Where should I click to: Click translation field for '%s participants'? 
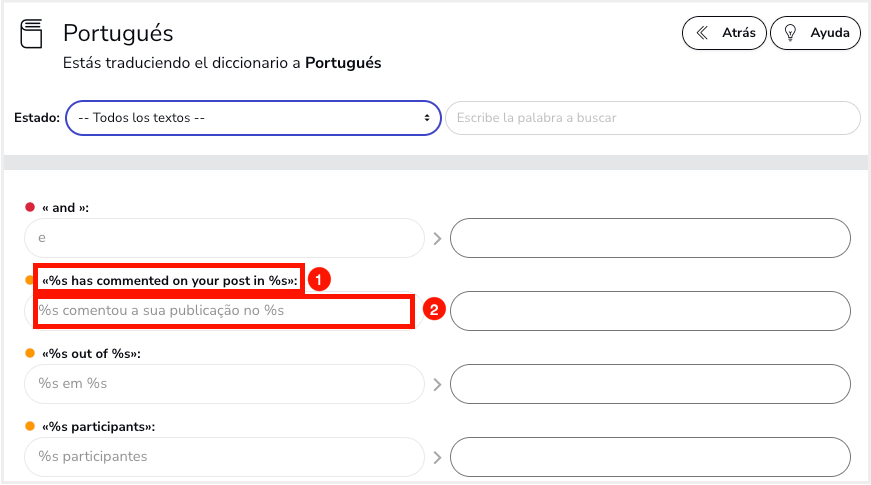tap(650, 457)
